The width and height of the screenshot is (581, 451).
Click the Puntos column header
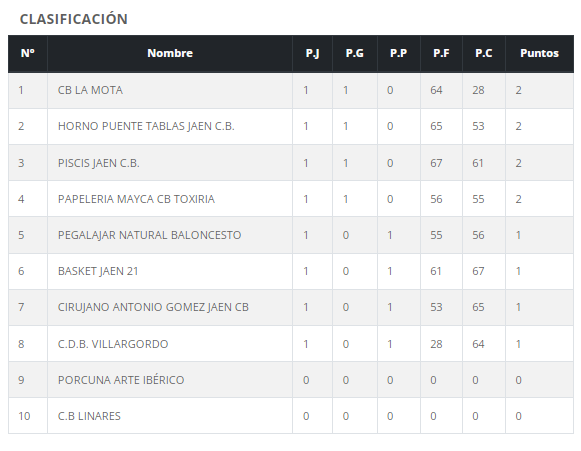(x=539, y=53)
